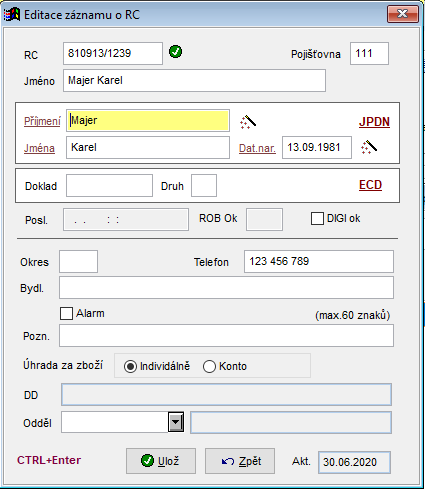
Task: Go back using the Zpět button
Action: (240, 461)
